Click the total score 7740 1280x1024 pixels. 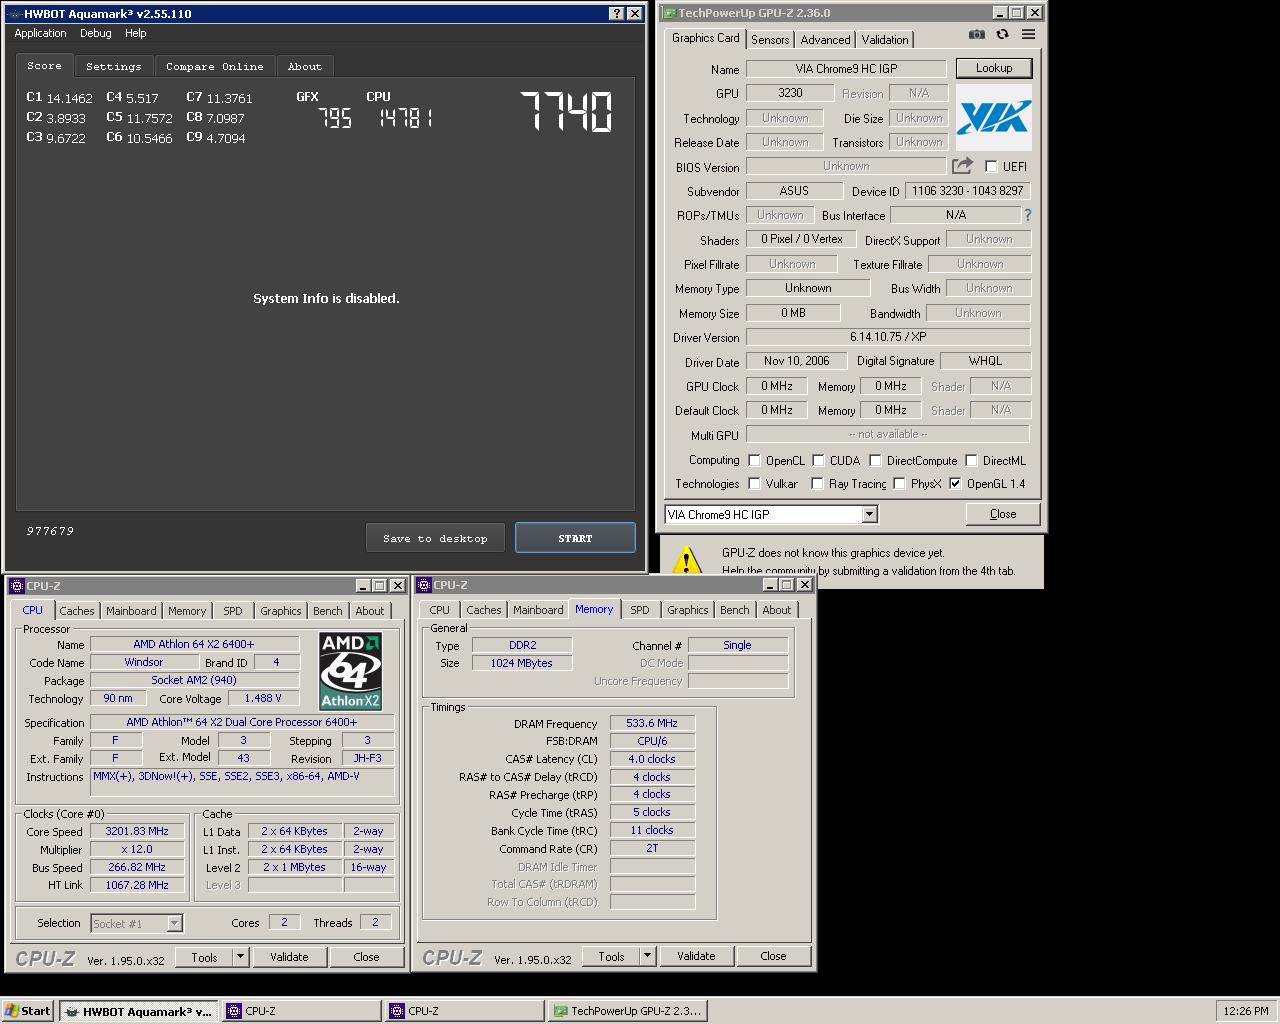(x=566, y=112)
